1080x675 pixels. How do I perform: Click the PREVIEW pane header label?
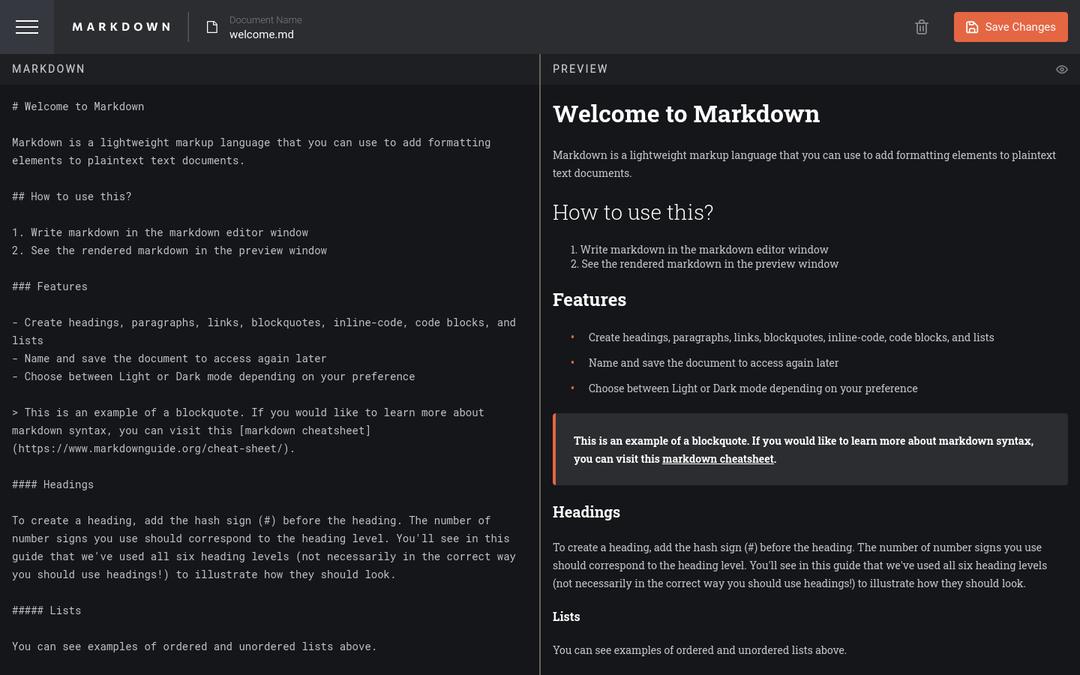[x=580, y=69]
